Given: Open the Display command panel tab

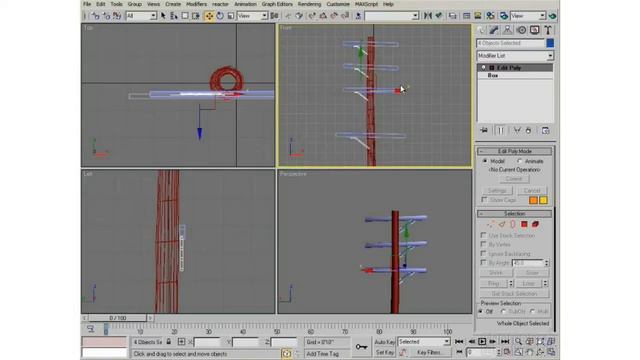Looking at the screenshot, I should tap(534, 30).
